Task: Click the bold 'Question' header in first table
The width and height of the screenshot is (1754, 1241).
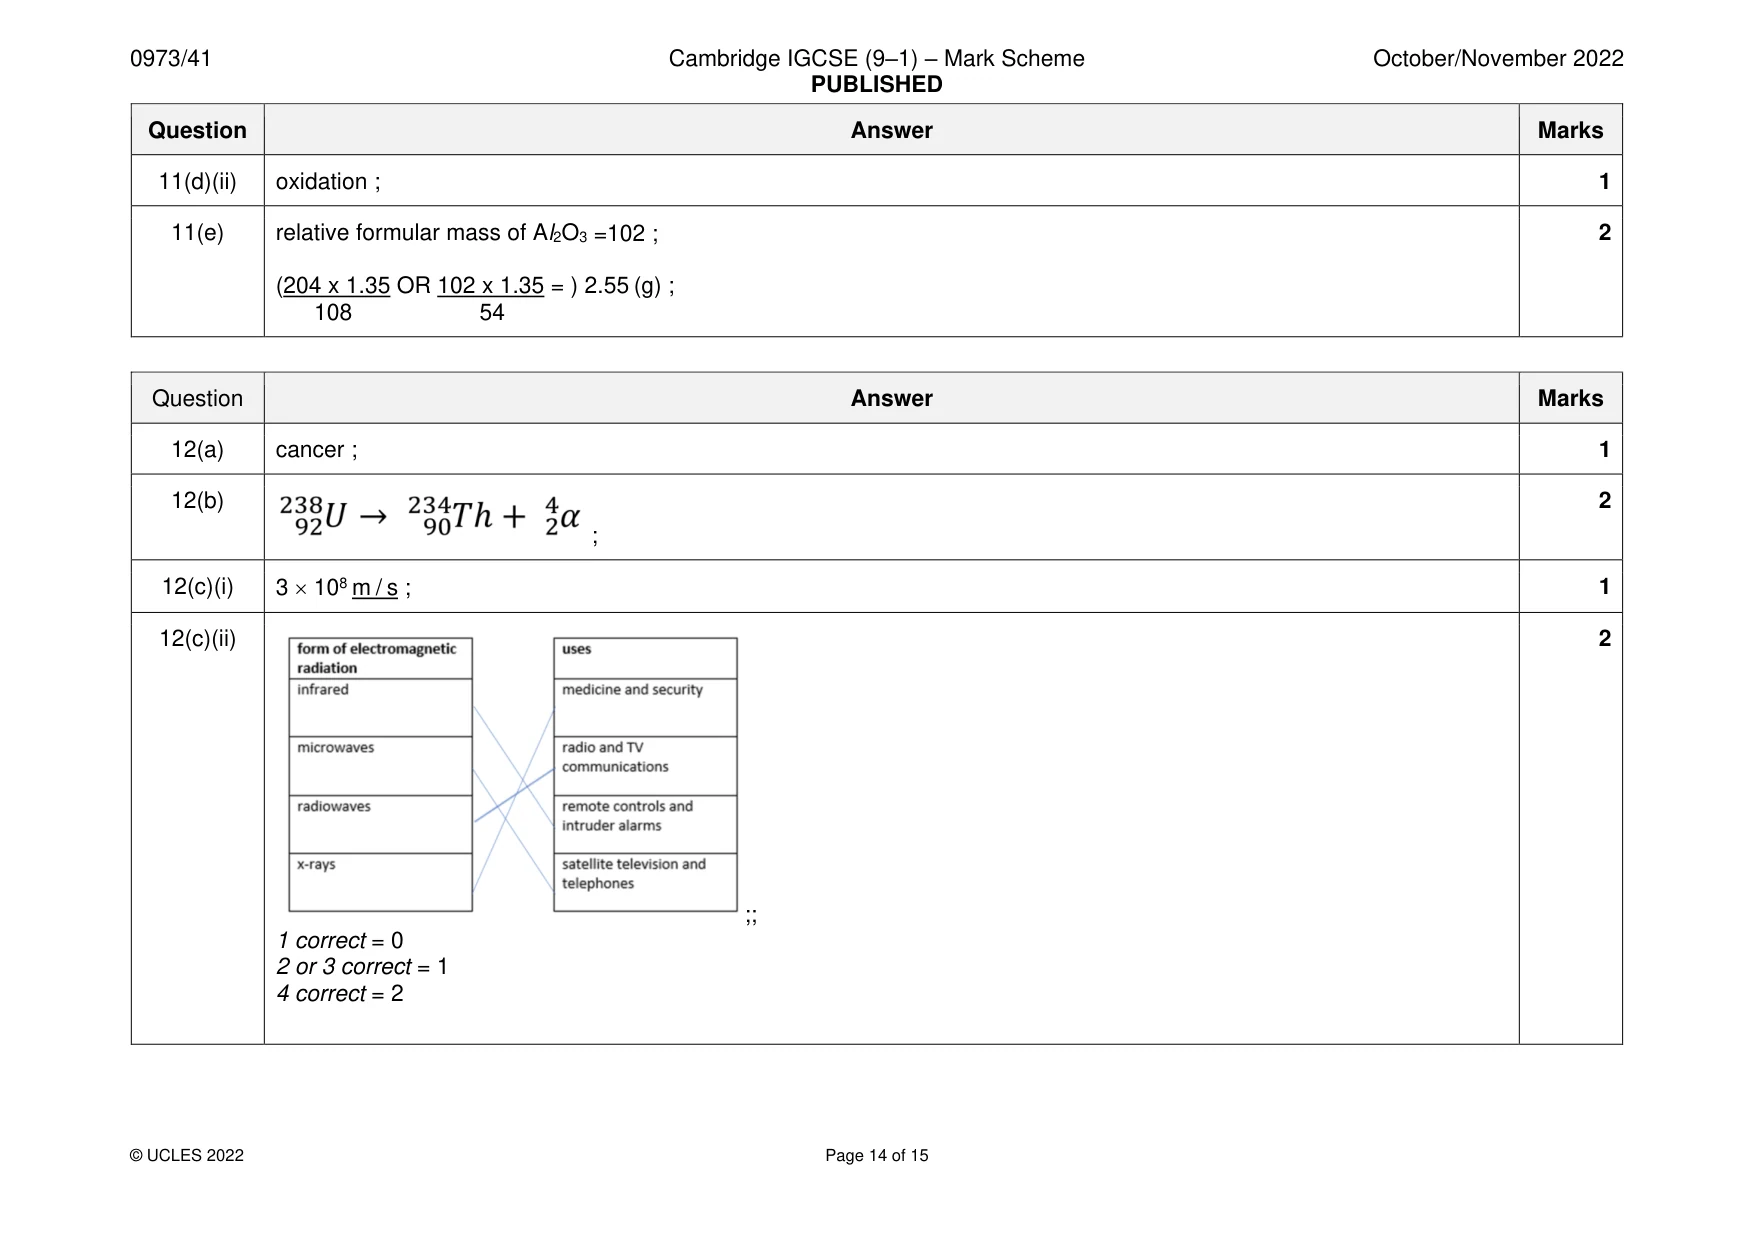Action: coord(197,130)
